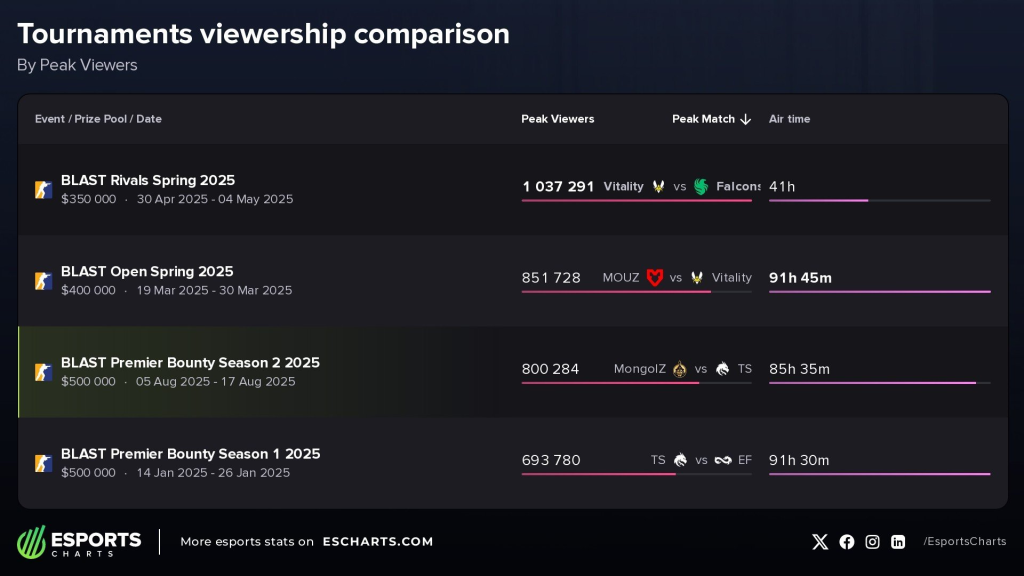Open the Facebook social icon
Image resolution: width=1024 pixels, height=576 pixels.
(847, 542)
